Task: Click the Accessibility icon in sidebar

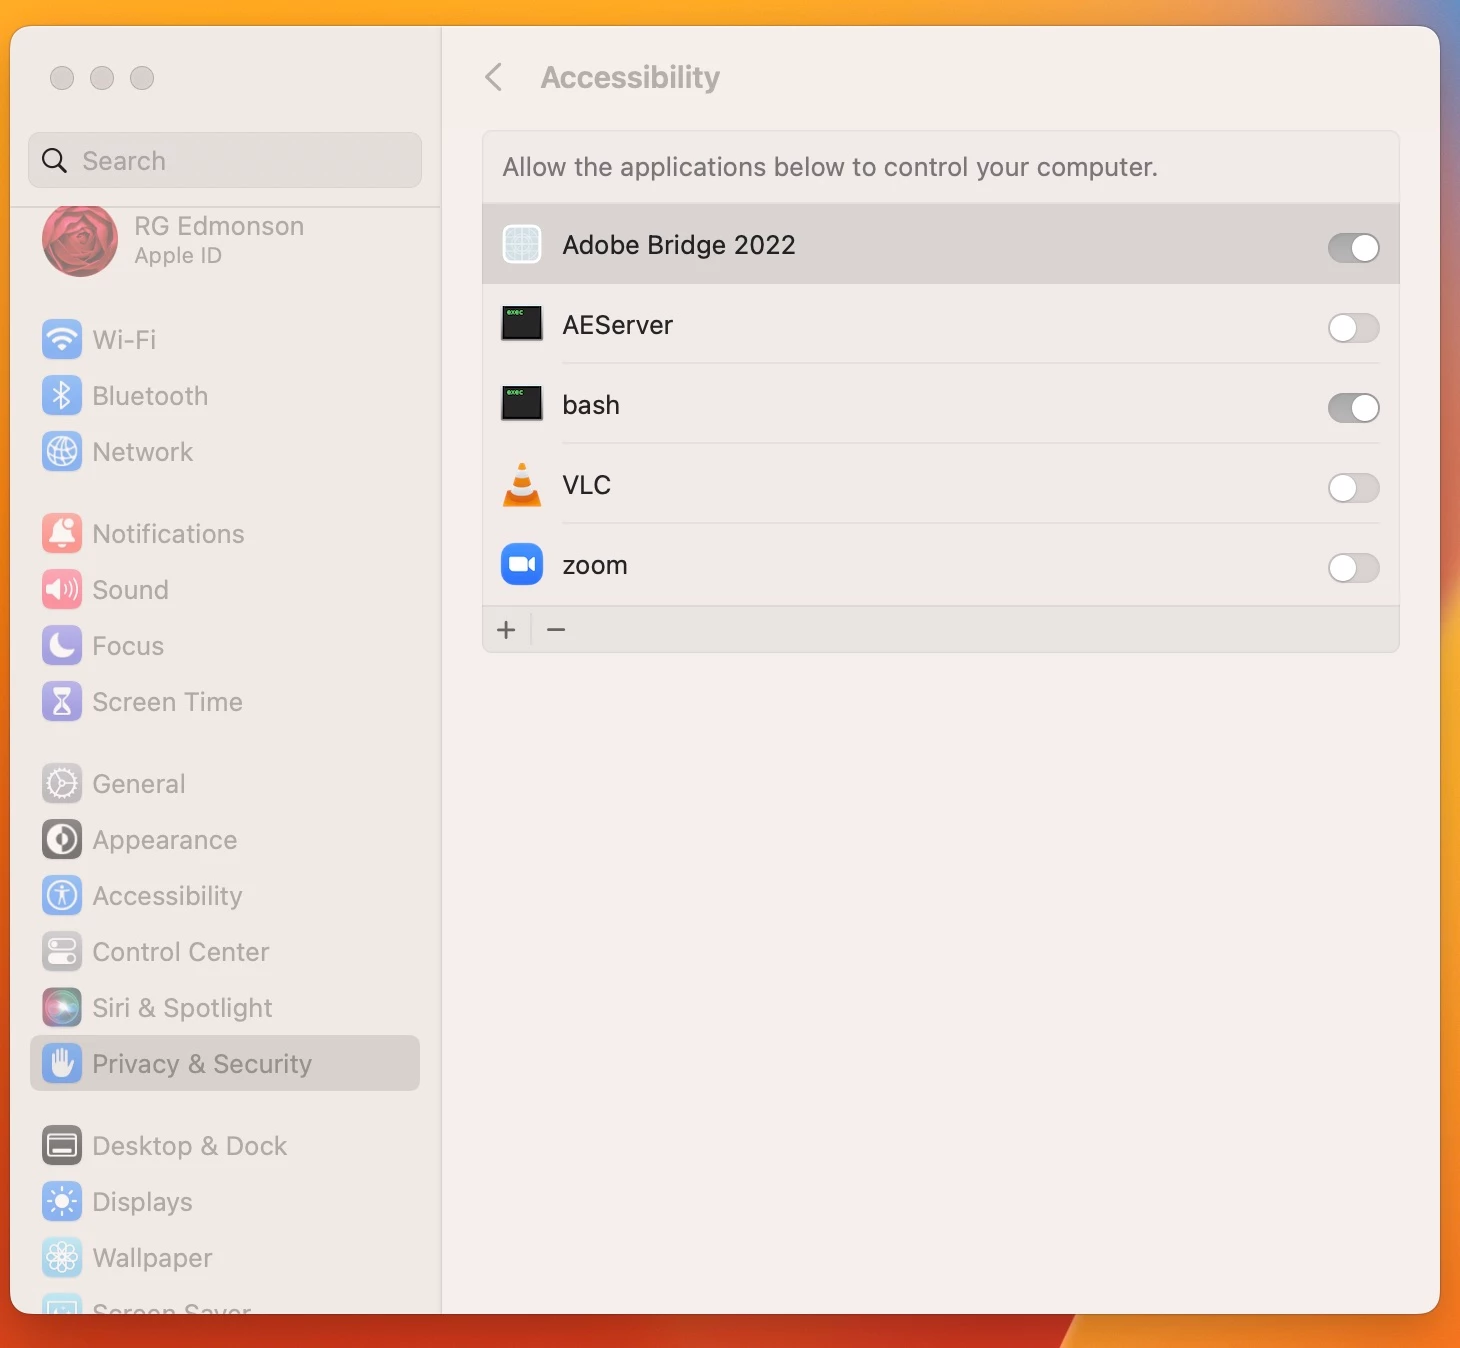Action: click(62, 896)
